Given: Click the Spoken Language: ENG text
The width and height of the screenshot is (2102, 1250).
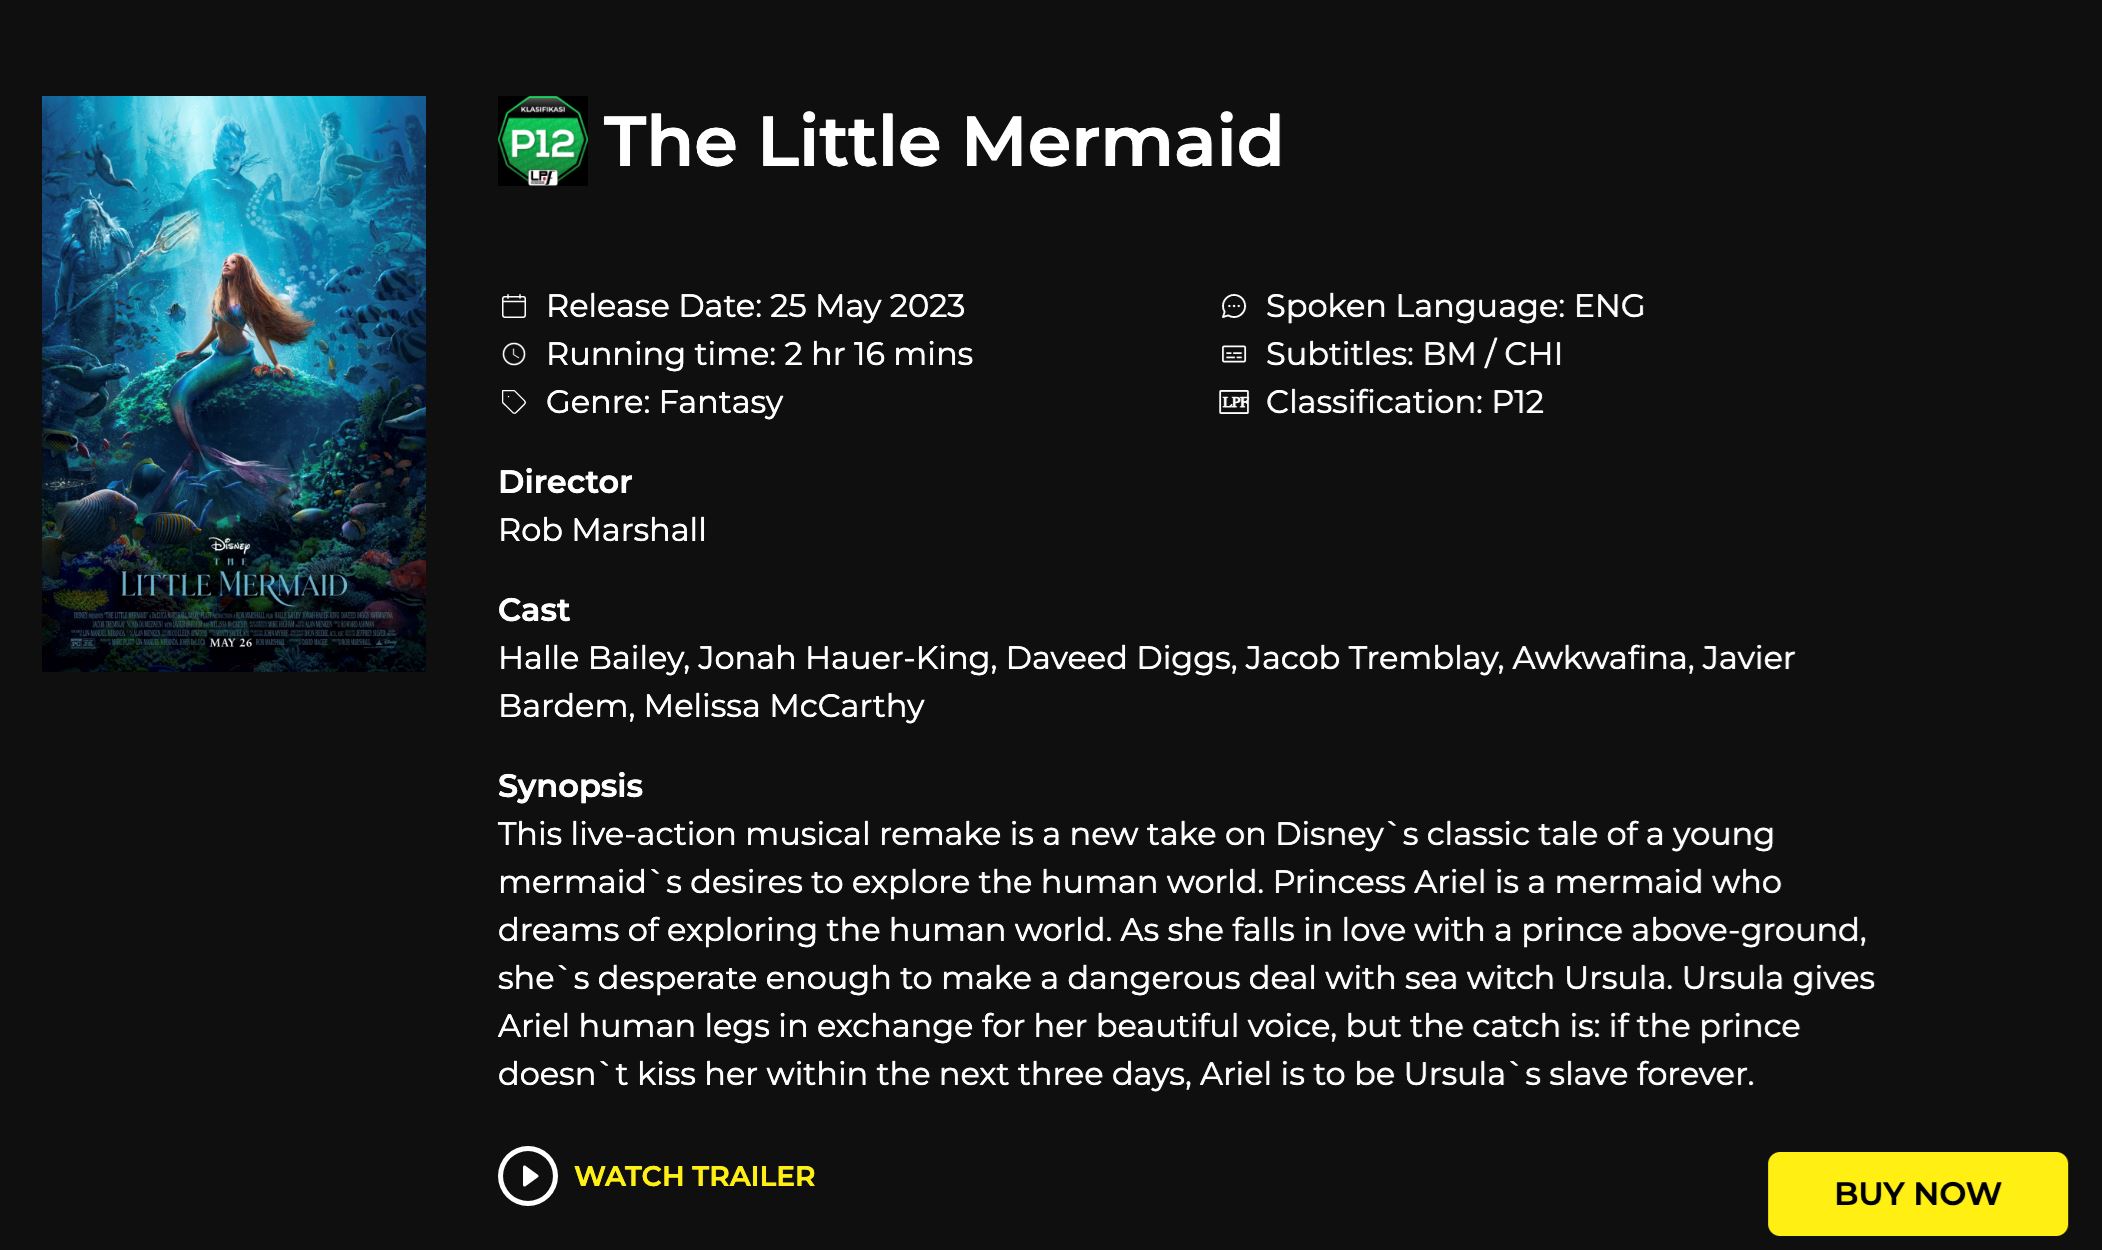Looking at the screenshot, I should 1454,306.
